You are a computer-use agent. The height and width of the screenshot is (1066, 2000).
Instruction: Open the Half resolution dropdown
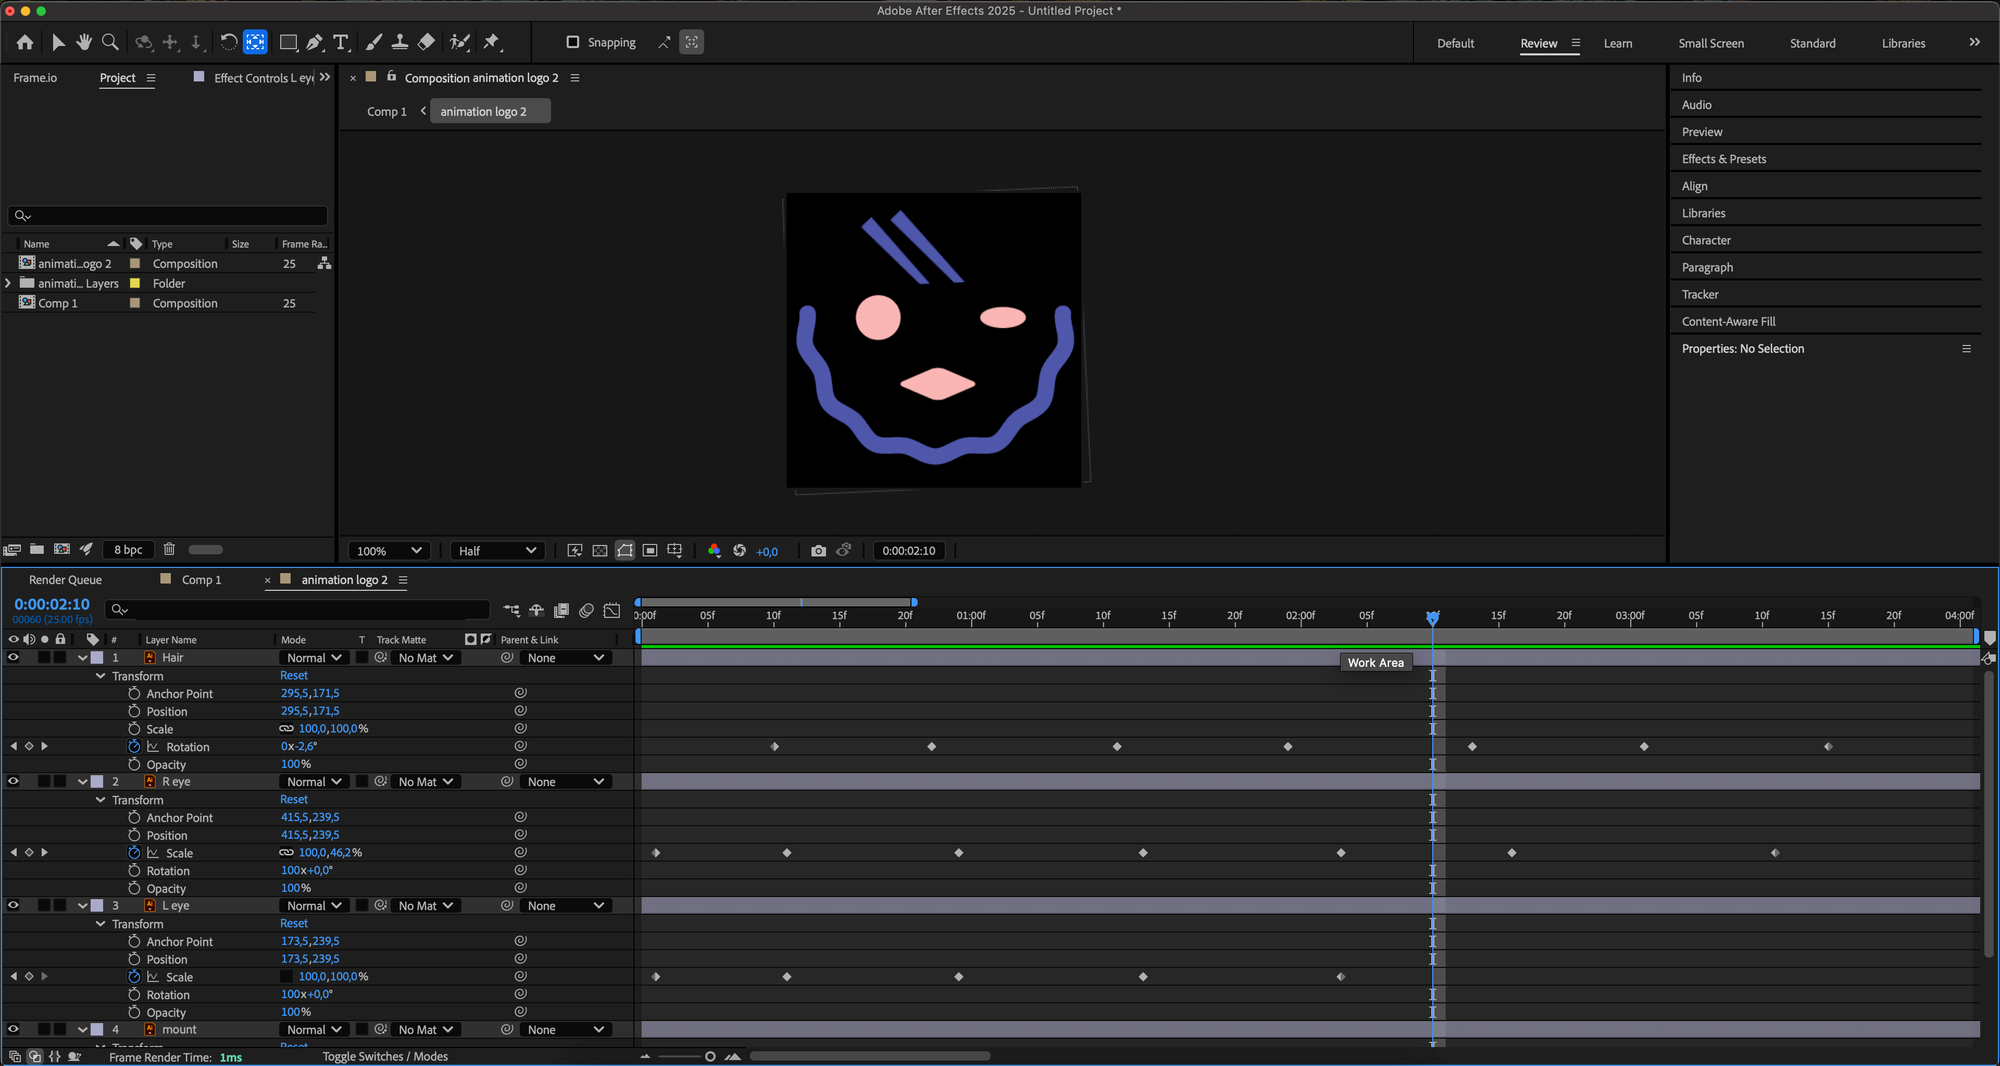pyautogui.click(x=497, y=551)
